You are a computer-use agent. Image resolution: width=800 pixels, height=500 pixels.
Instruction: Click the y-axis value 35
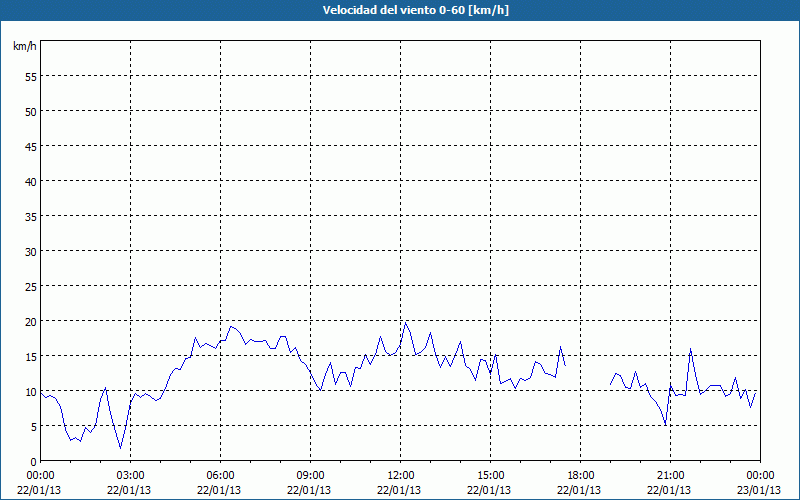click(31, 216)
